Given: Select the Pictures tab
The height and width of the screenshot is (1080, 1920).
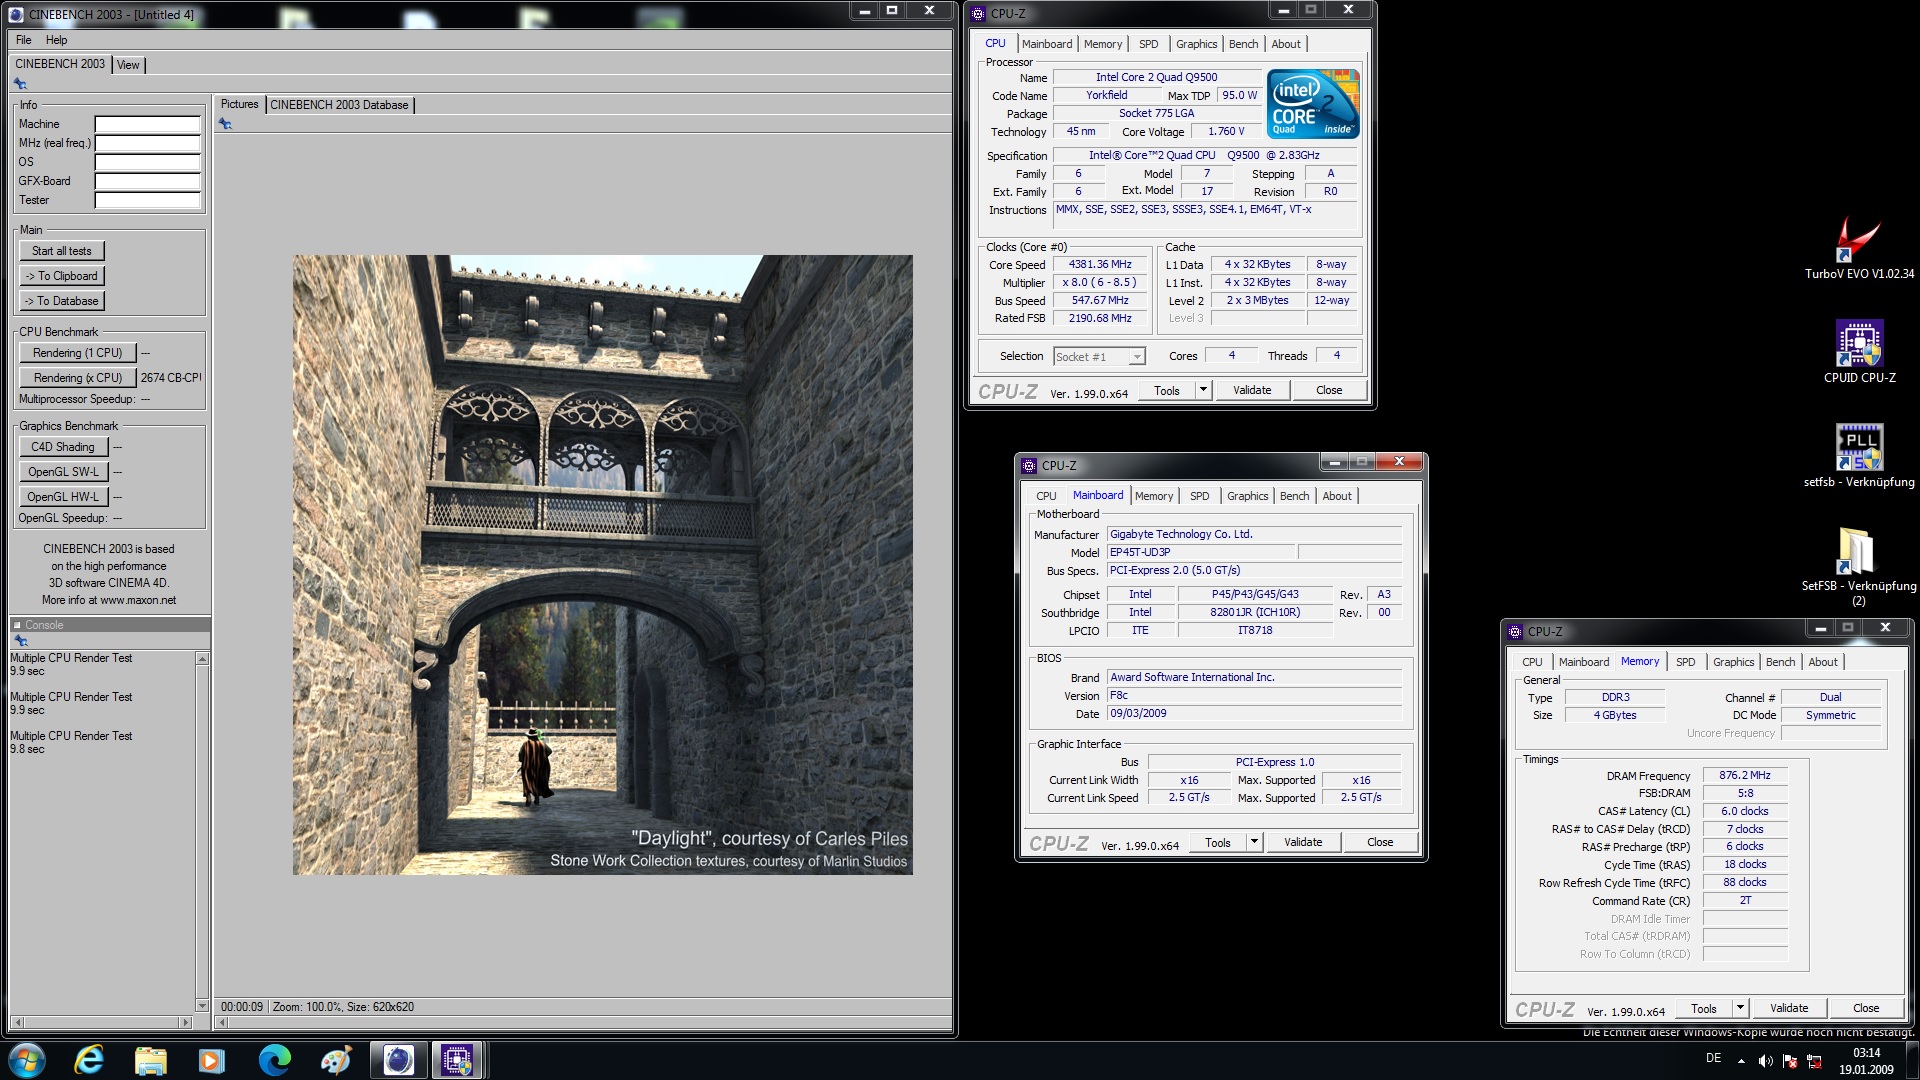Looking at the screenshot, I should tap(239, 104).
